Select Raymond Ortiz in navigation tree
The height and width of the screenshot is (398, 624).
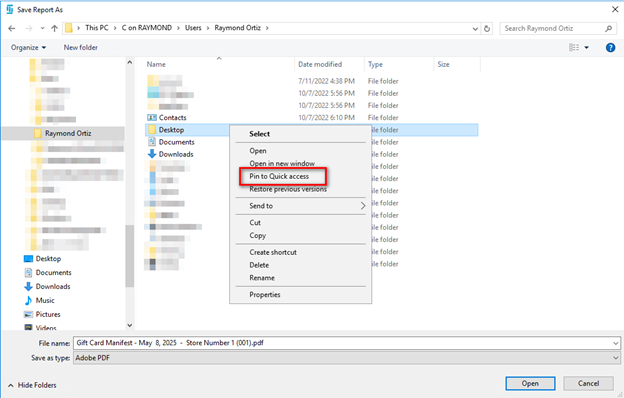tap(68, 133)
